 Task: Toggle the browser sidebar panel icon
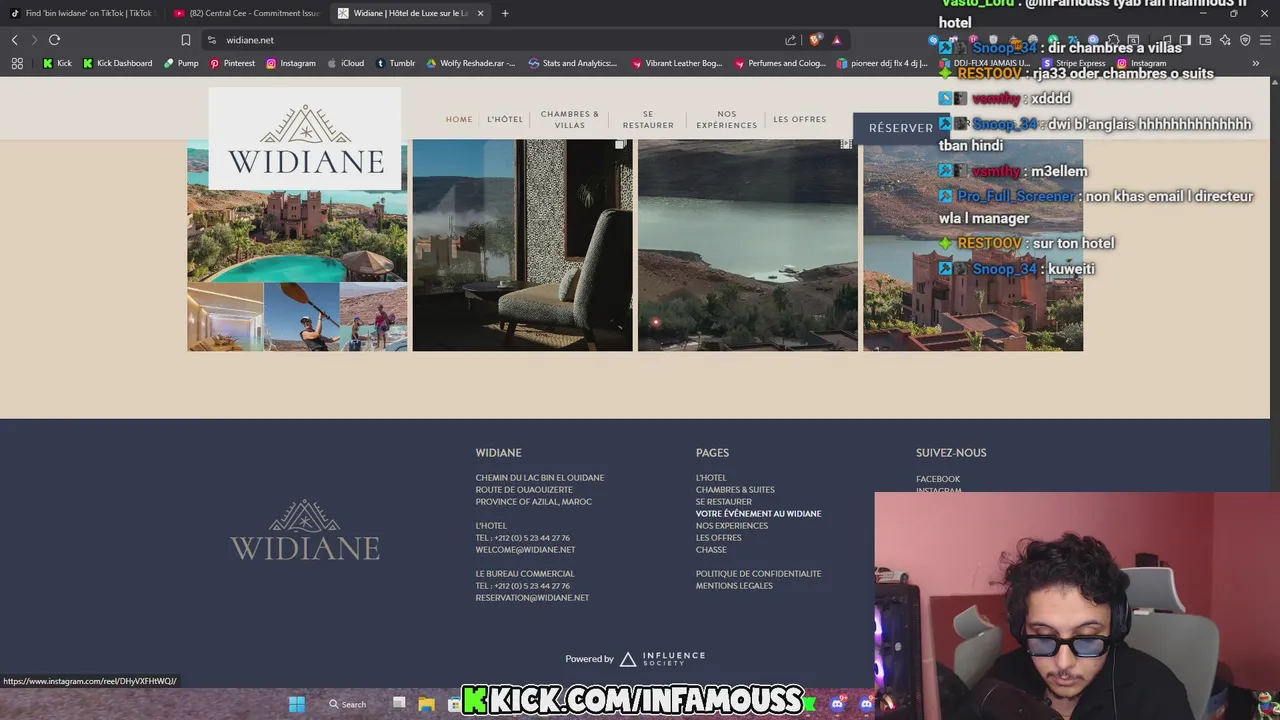pyautogui.click(x=1185, y=40)
